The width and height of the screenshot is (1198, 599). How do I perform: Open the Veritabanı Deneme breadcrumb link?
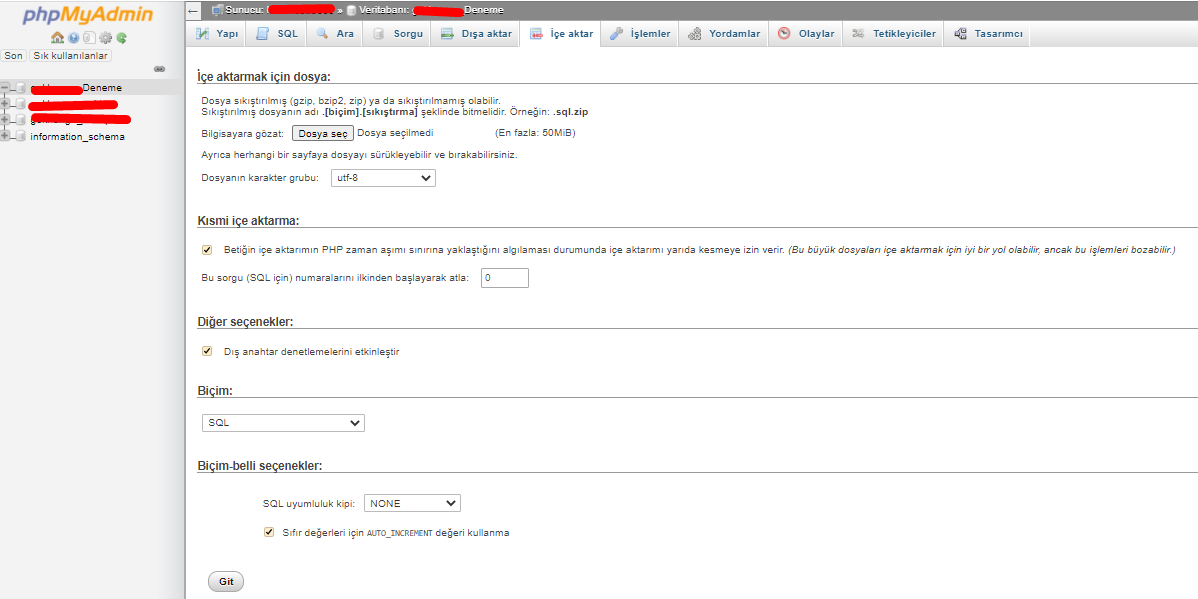431,10
